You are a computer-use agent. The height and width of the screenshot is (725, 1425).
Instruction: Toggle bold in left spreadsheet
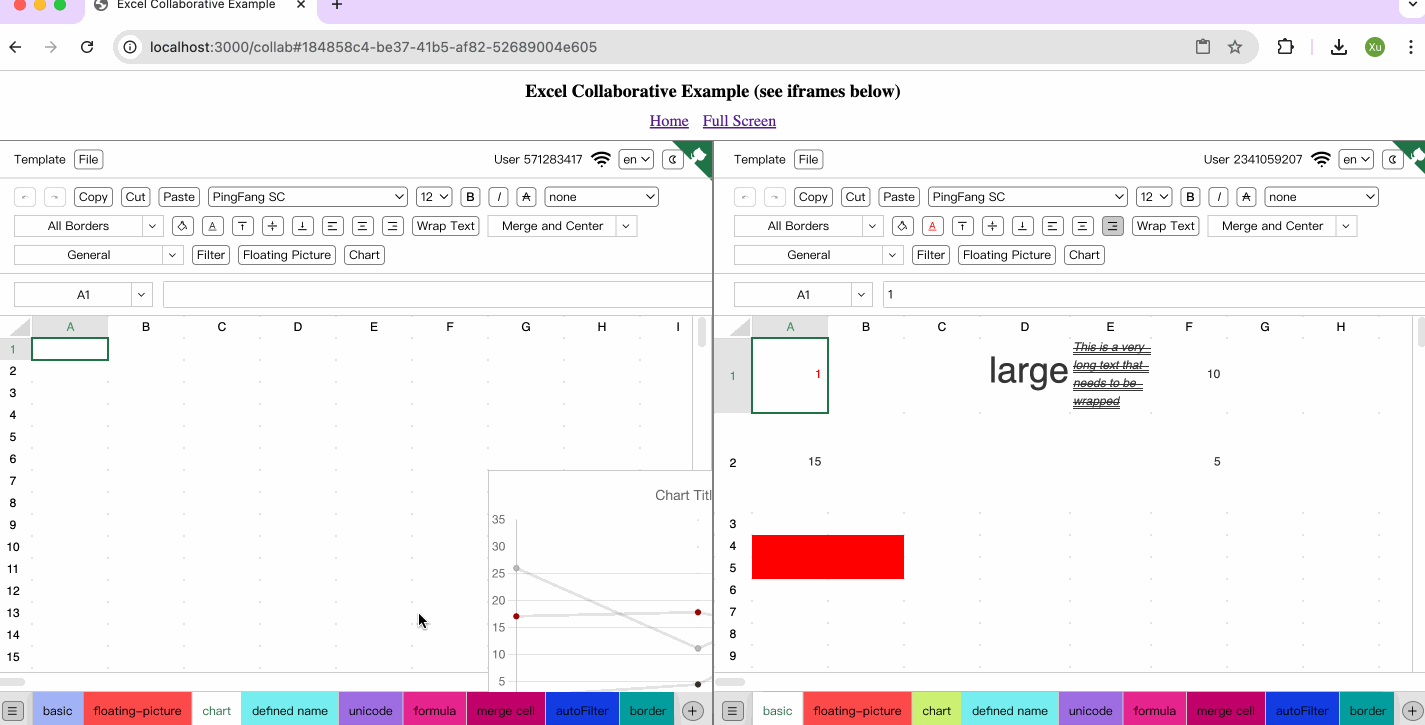click(471, 197)
